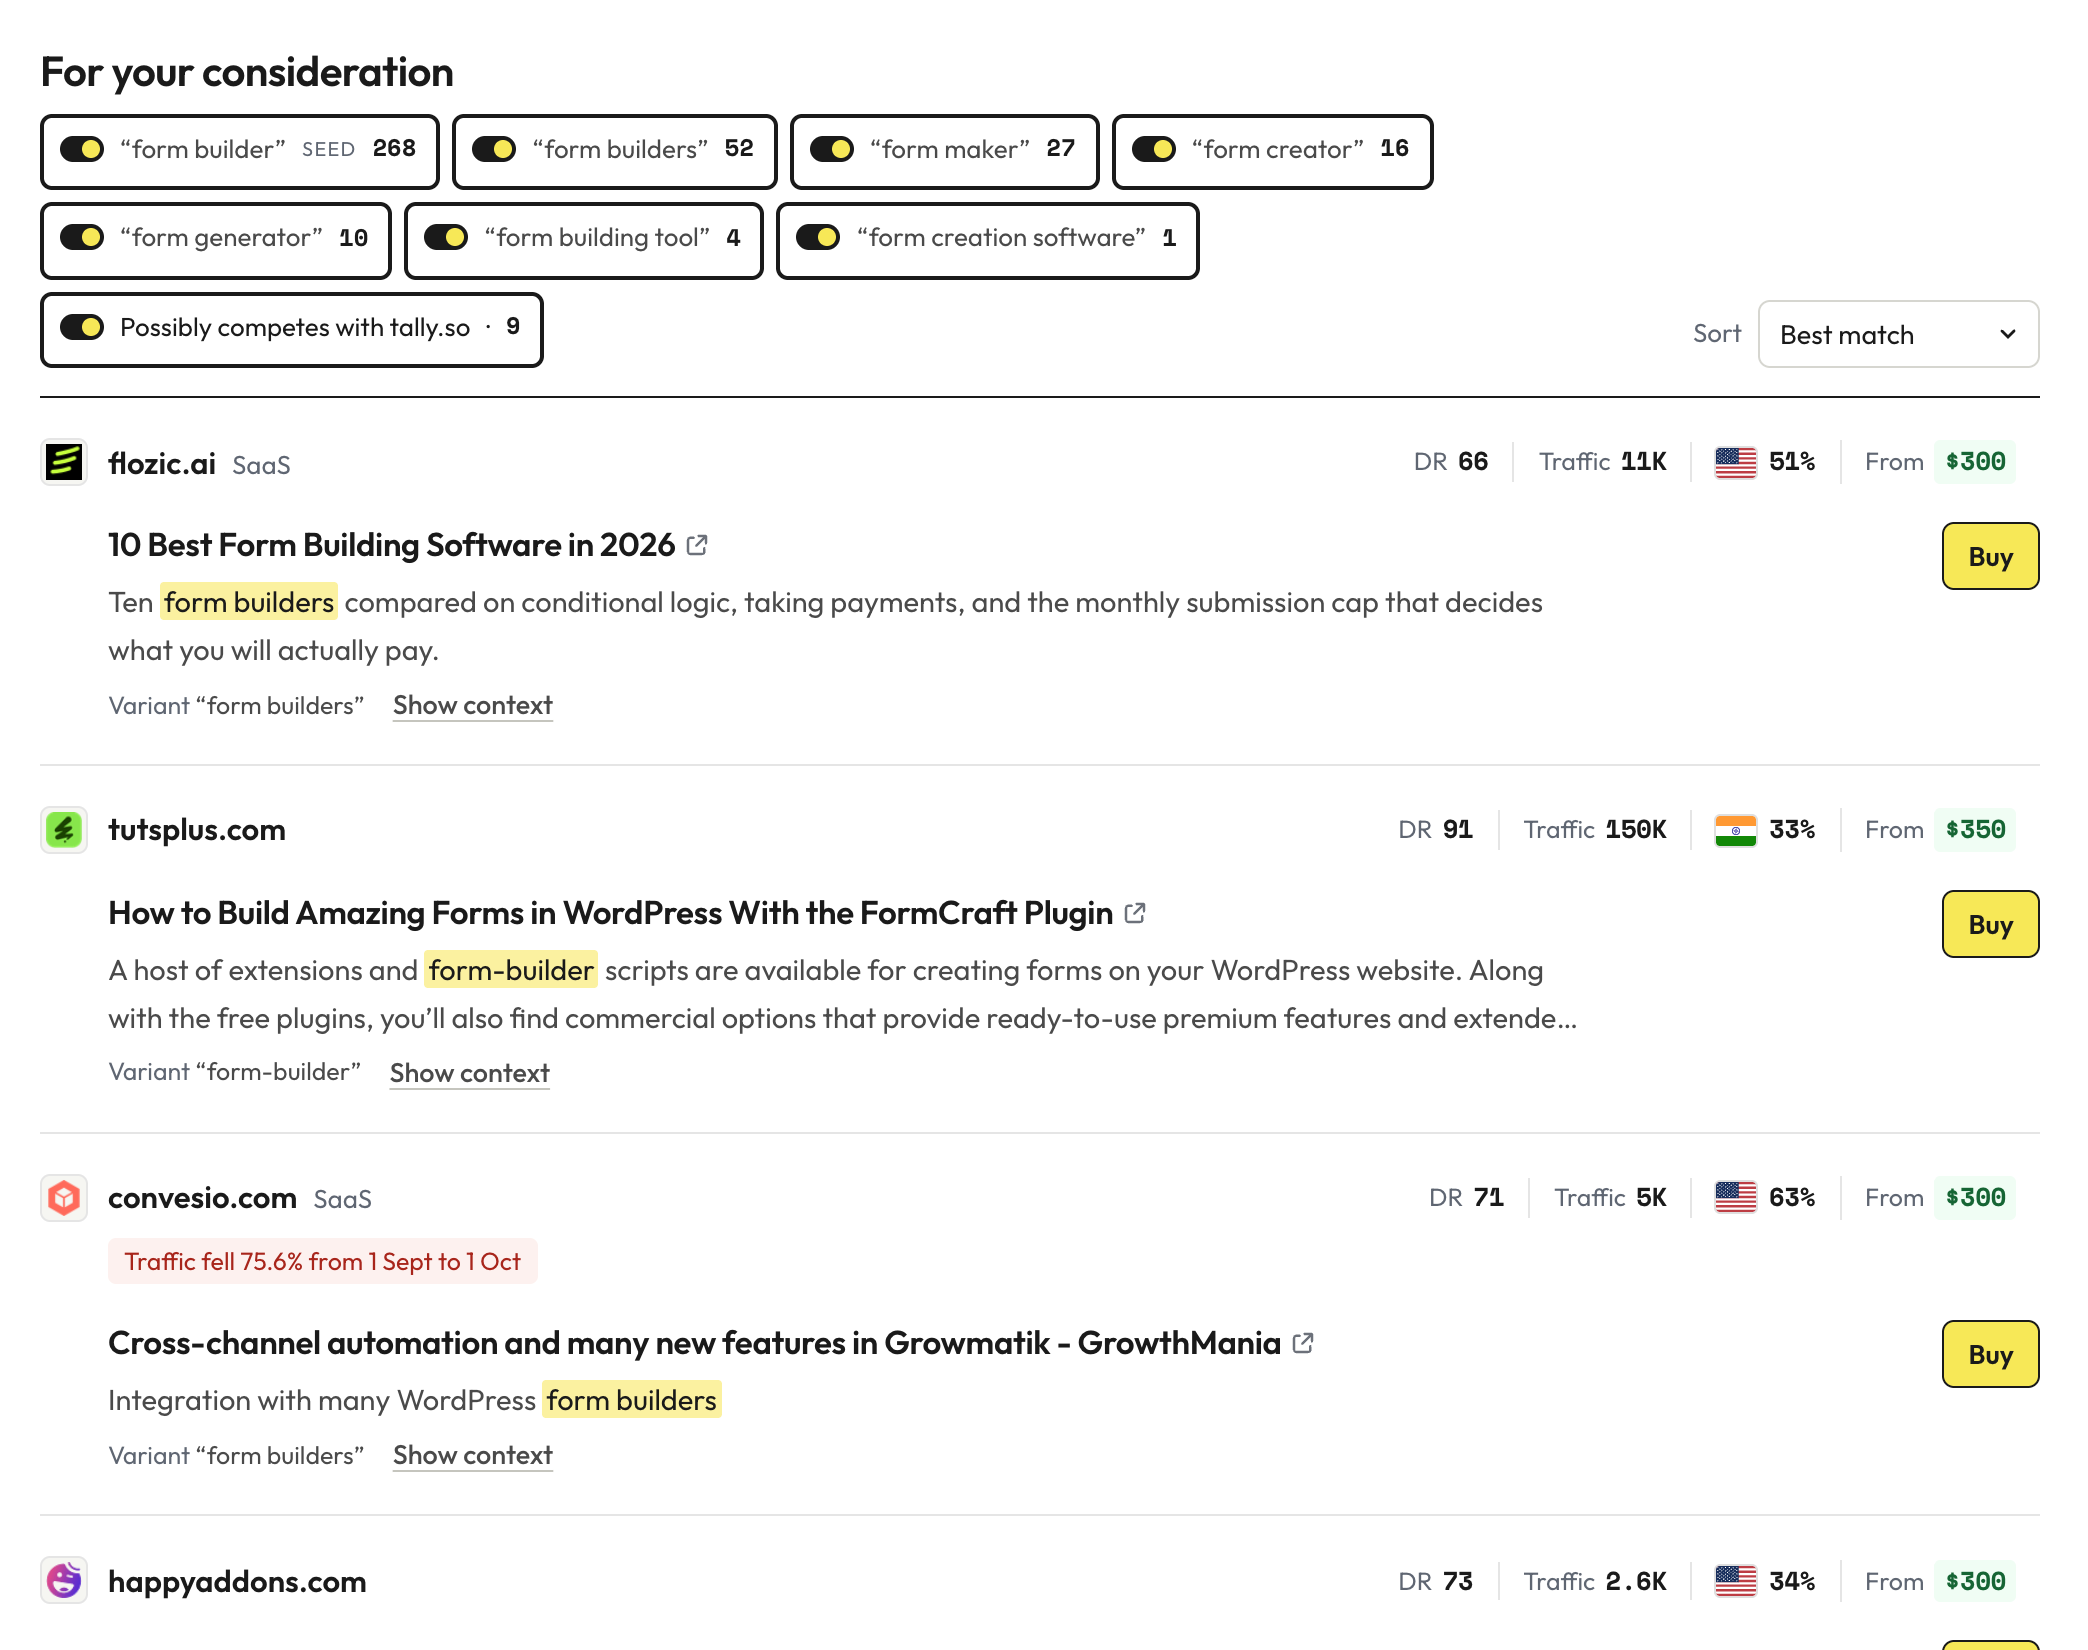Open external link icon for 10 Best Form Building Software
This screenshot has height=1650, width=2088.
click(x=697, y=545)
